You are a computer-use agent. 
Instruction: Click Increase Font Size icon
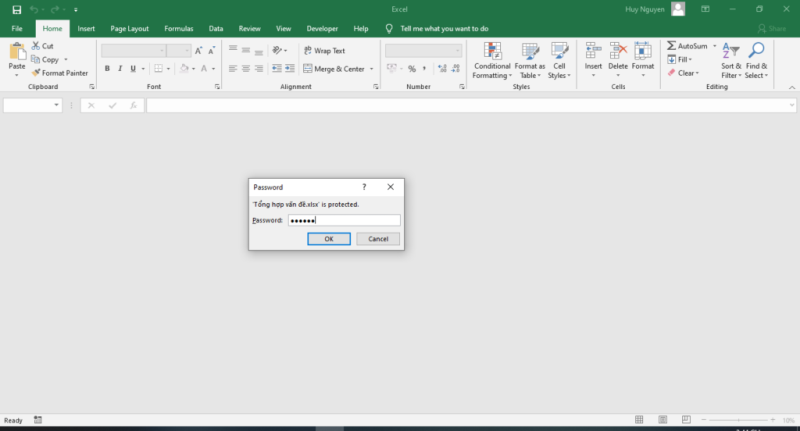(198, 50)
